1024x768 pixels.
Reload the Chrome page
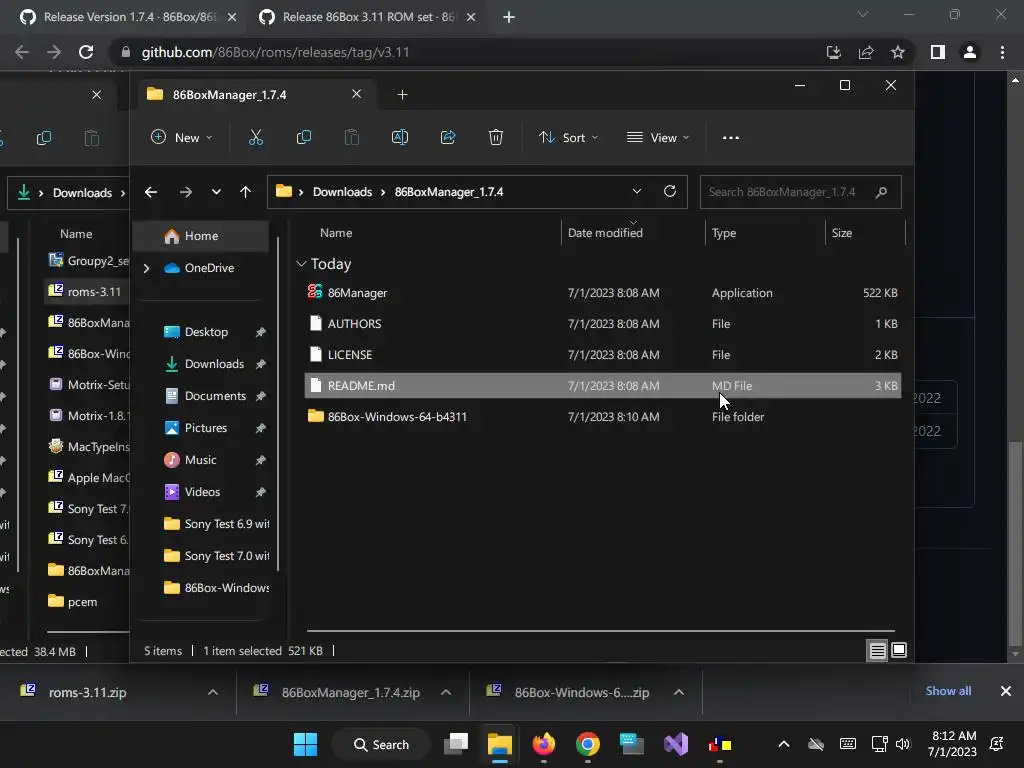86,52
